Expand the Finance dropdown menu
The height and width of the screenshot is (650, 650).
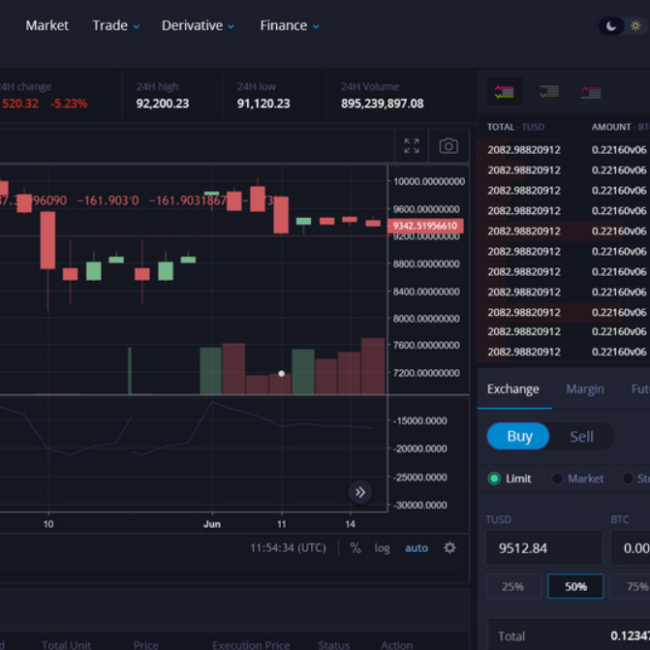(289, 26)
